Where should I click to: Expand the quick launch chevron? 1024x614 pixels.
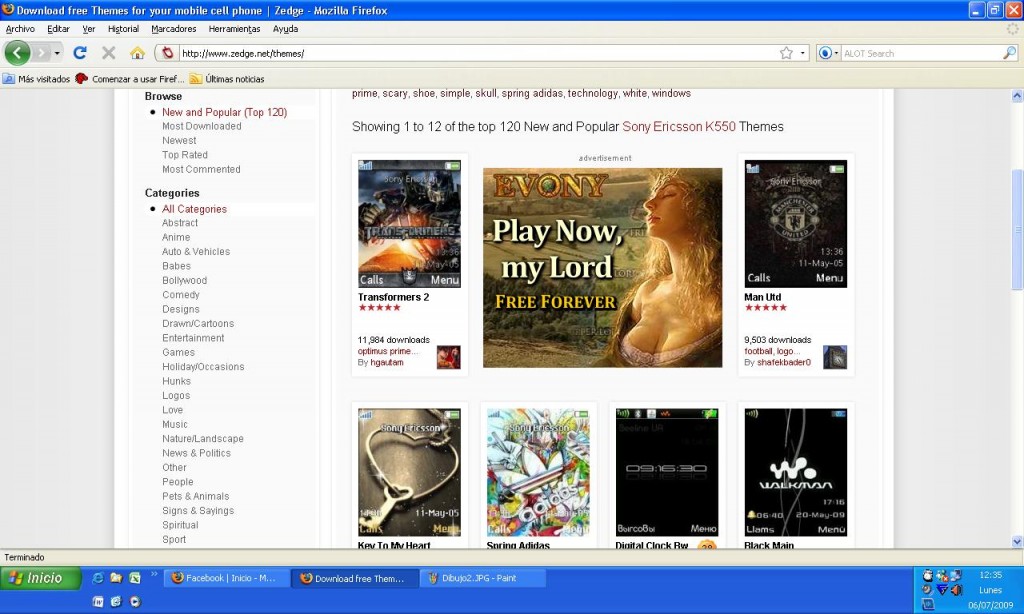tap(154, 574)
